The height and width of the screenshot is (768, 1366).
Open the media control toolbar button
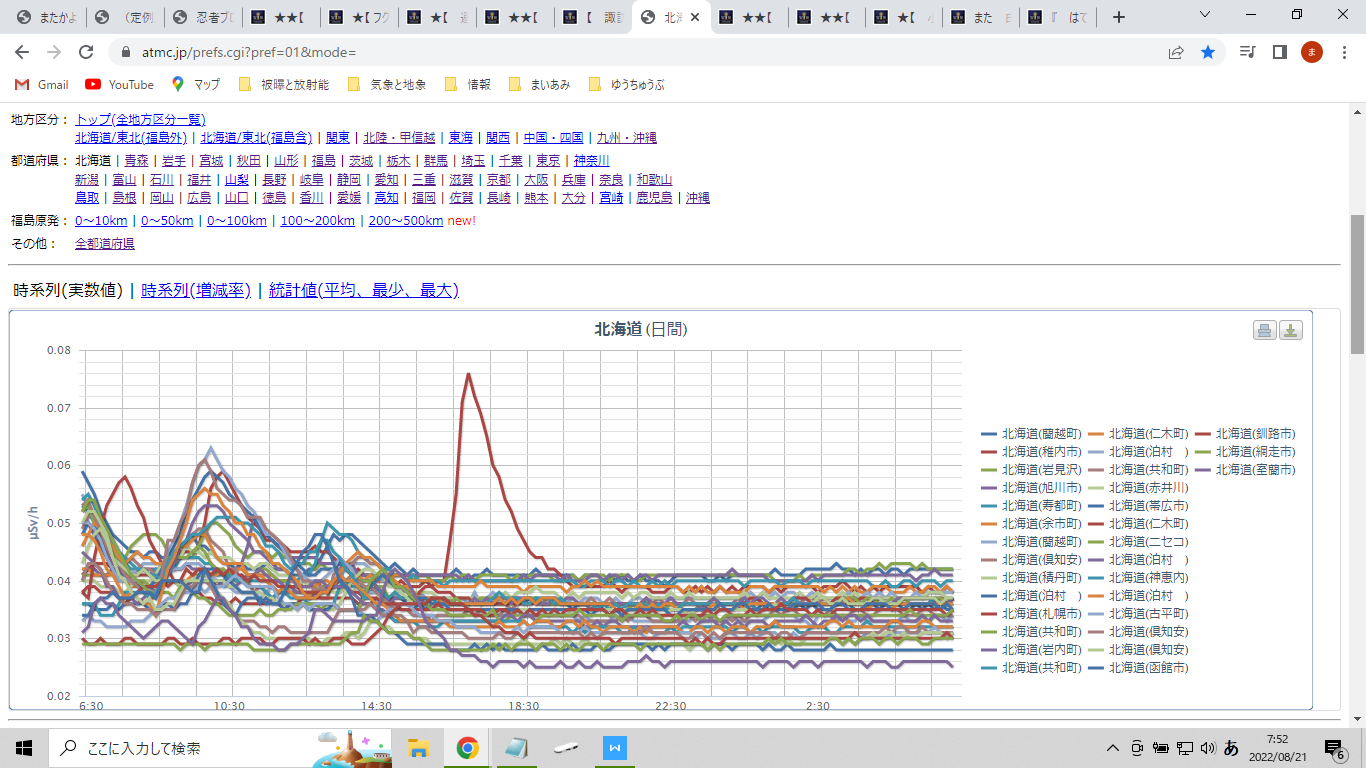[x=1247, y=52]
